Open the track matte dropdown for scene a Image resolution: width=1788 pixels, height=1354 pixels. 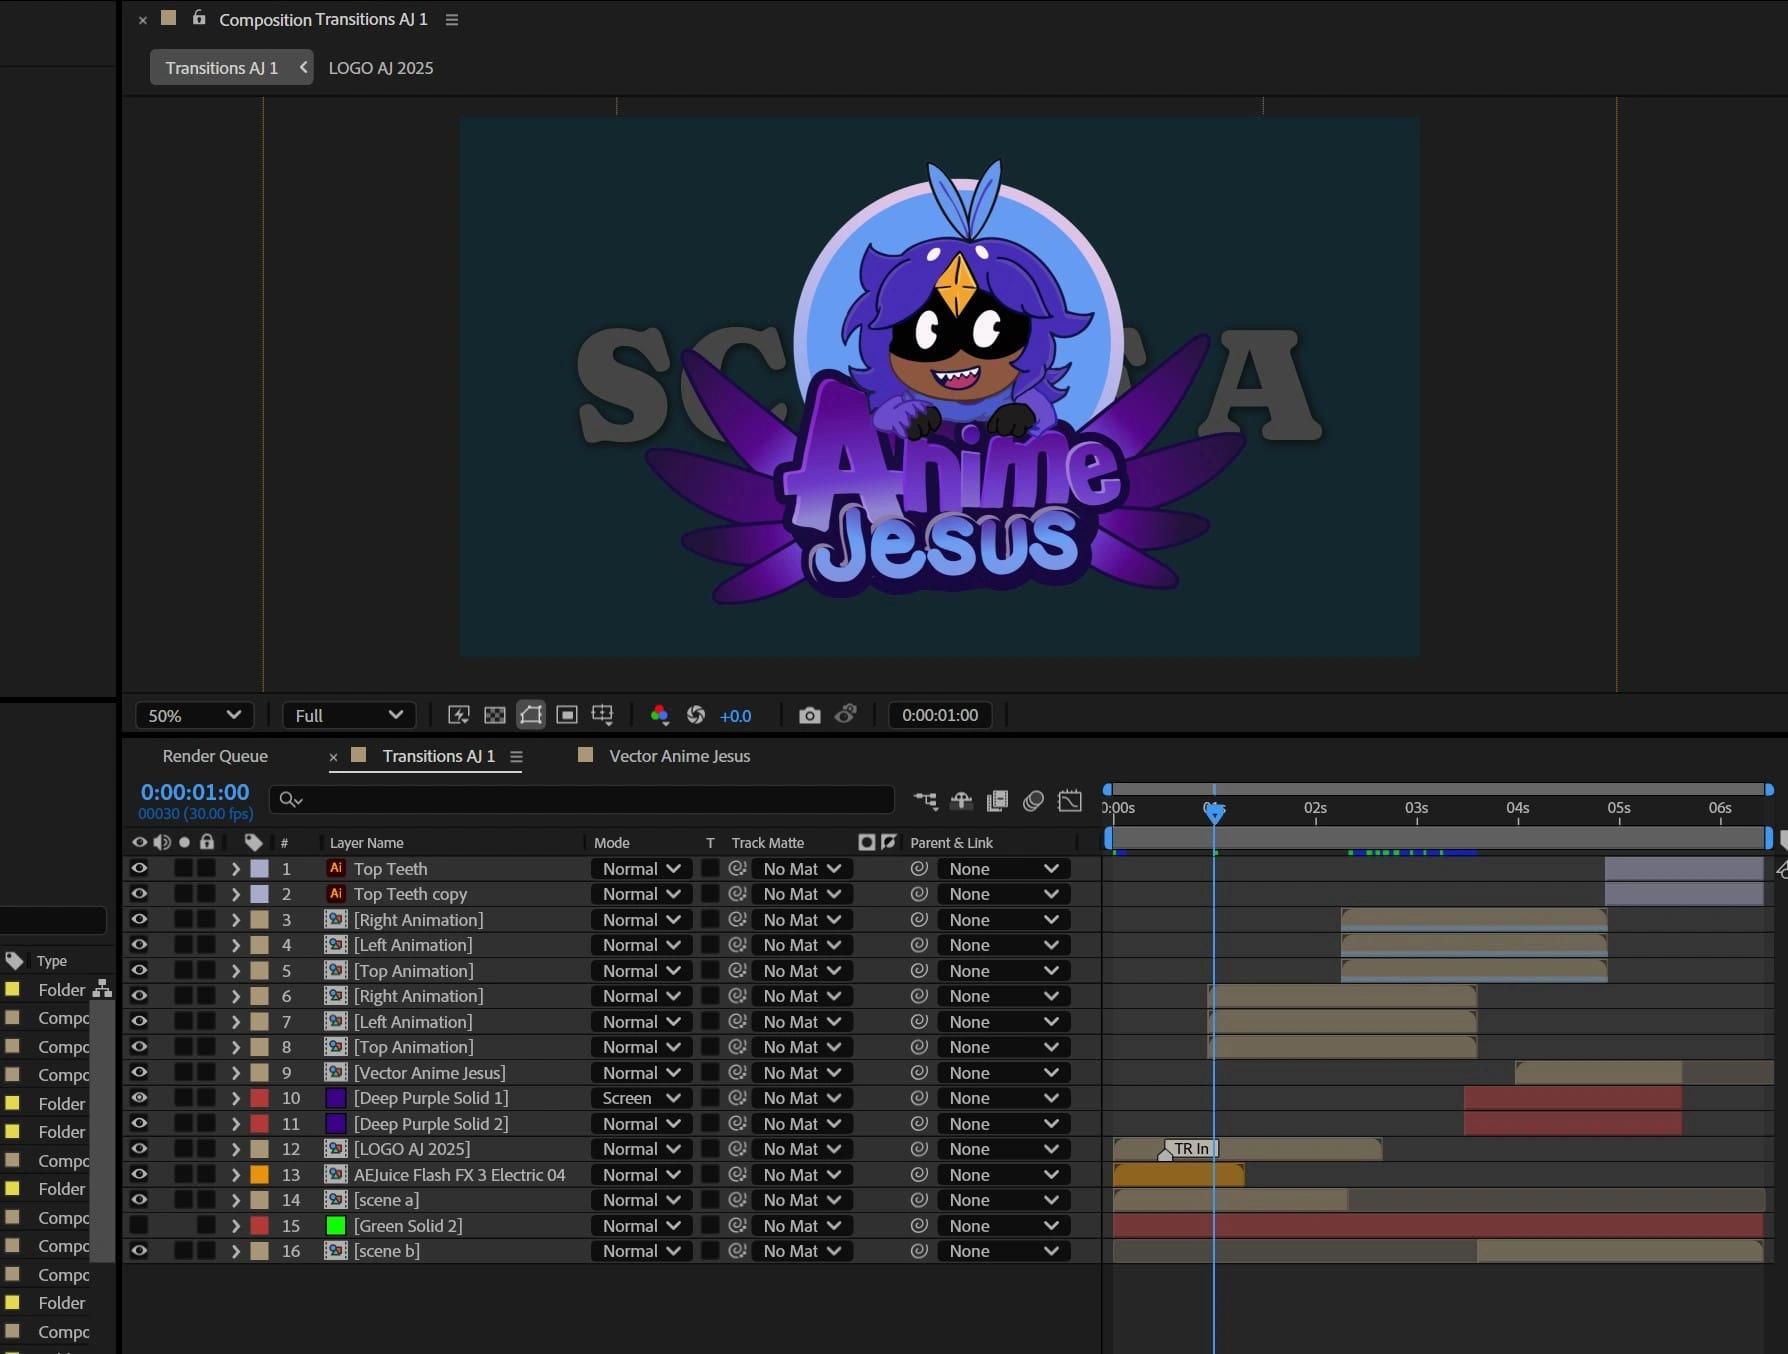click(802, 1199)
